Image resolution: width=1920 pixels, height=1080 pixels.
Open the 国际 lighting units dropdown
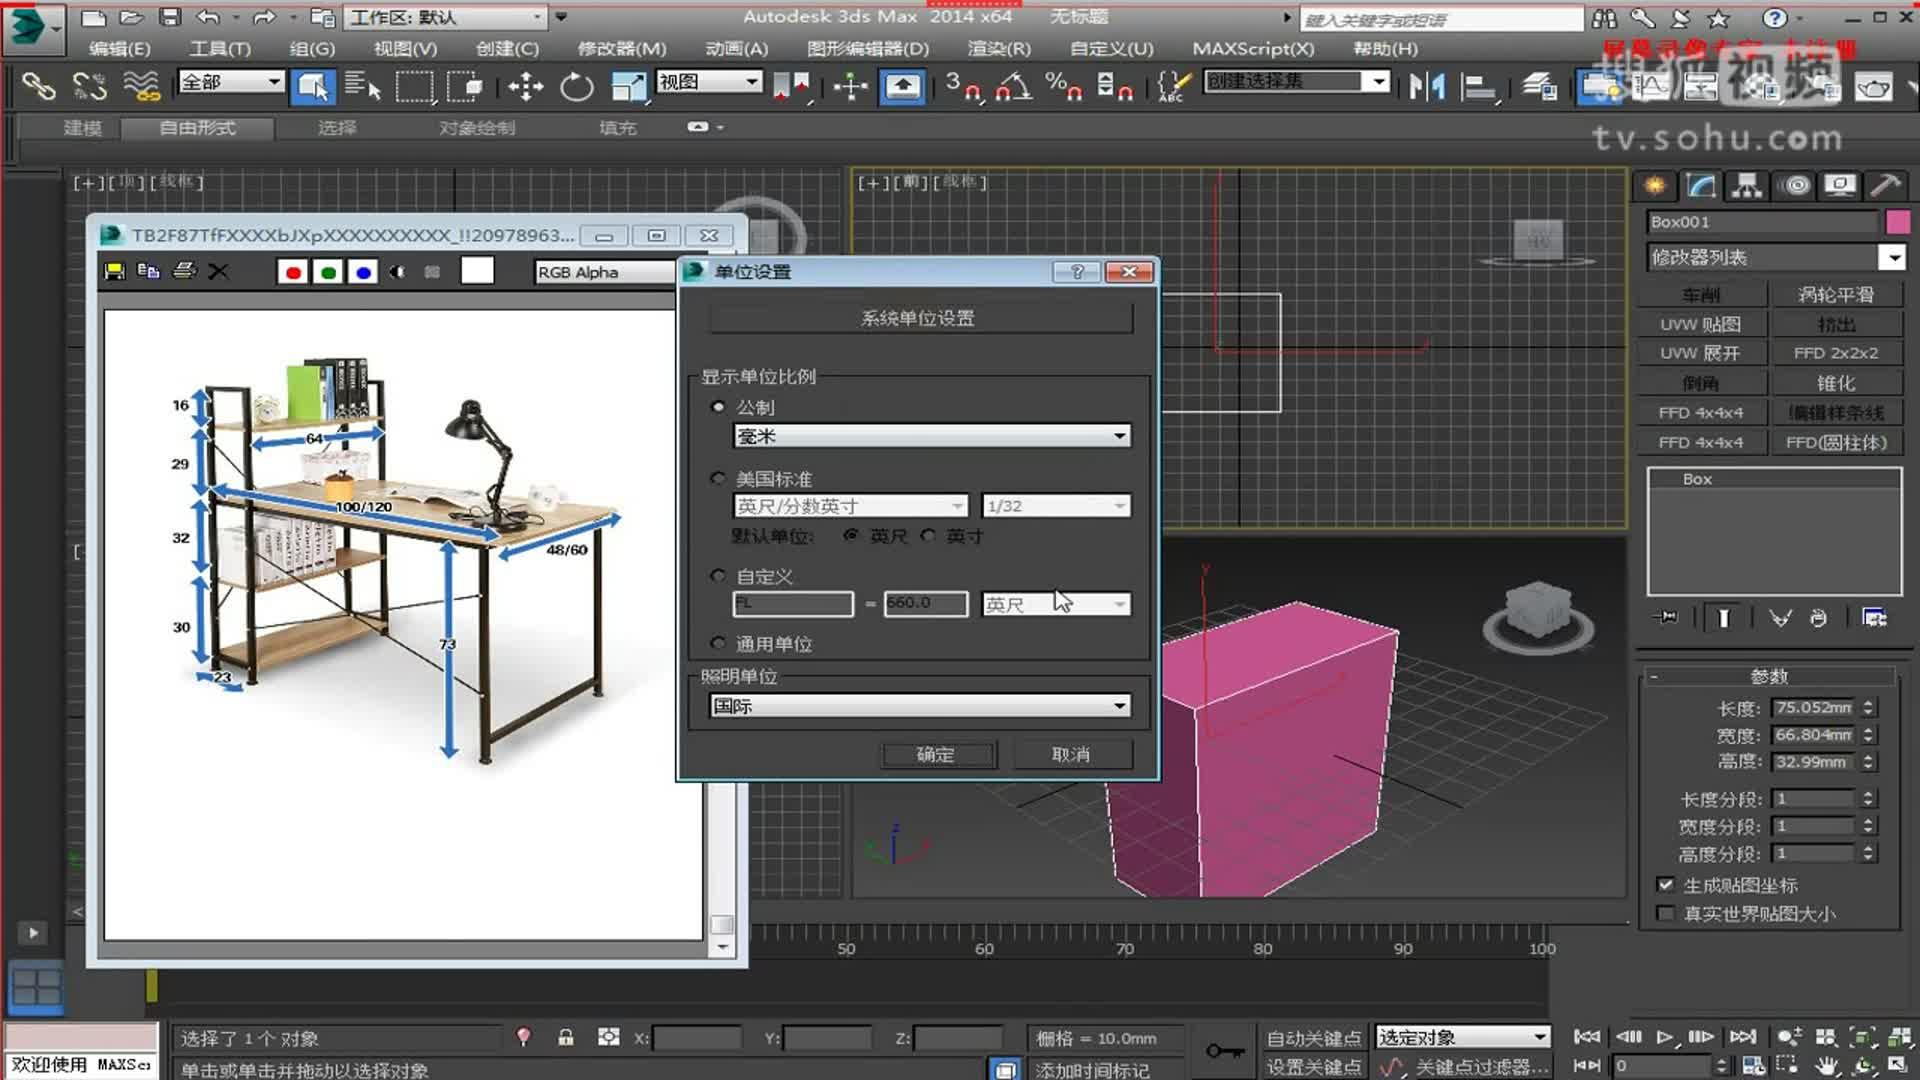coord(920,706)
